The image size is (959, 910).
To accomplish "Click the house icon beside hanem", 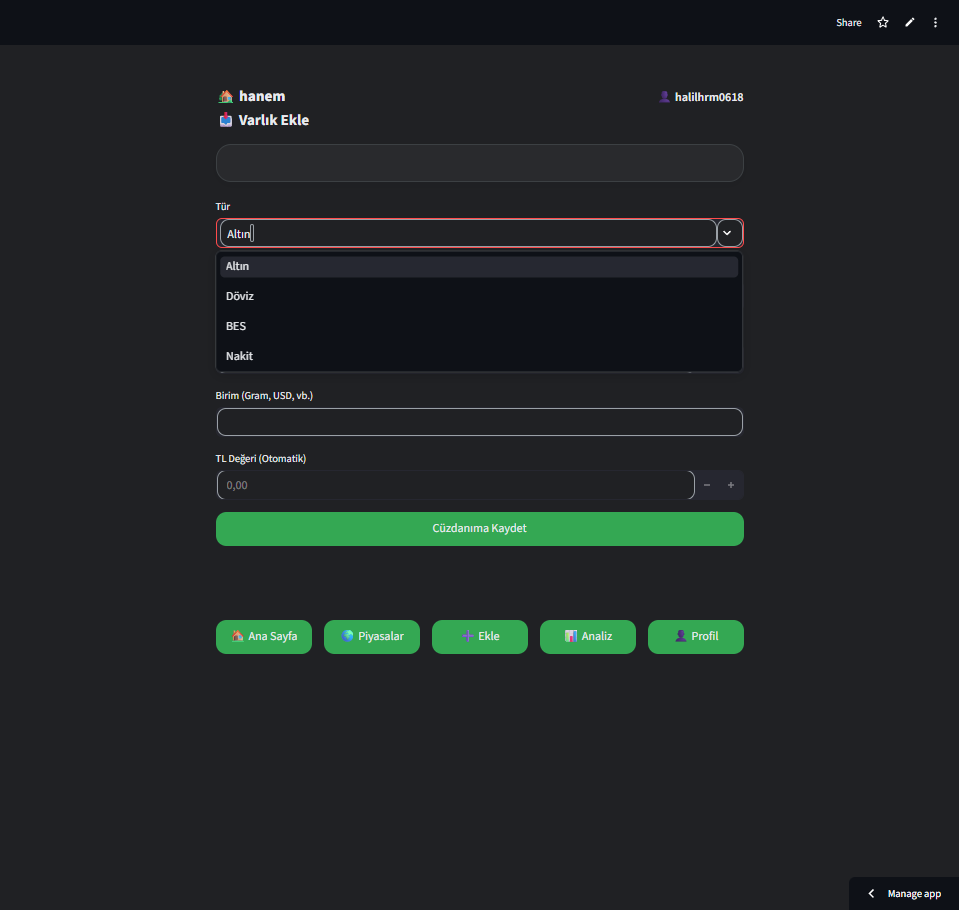I will (x=226, y=97).
